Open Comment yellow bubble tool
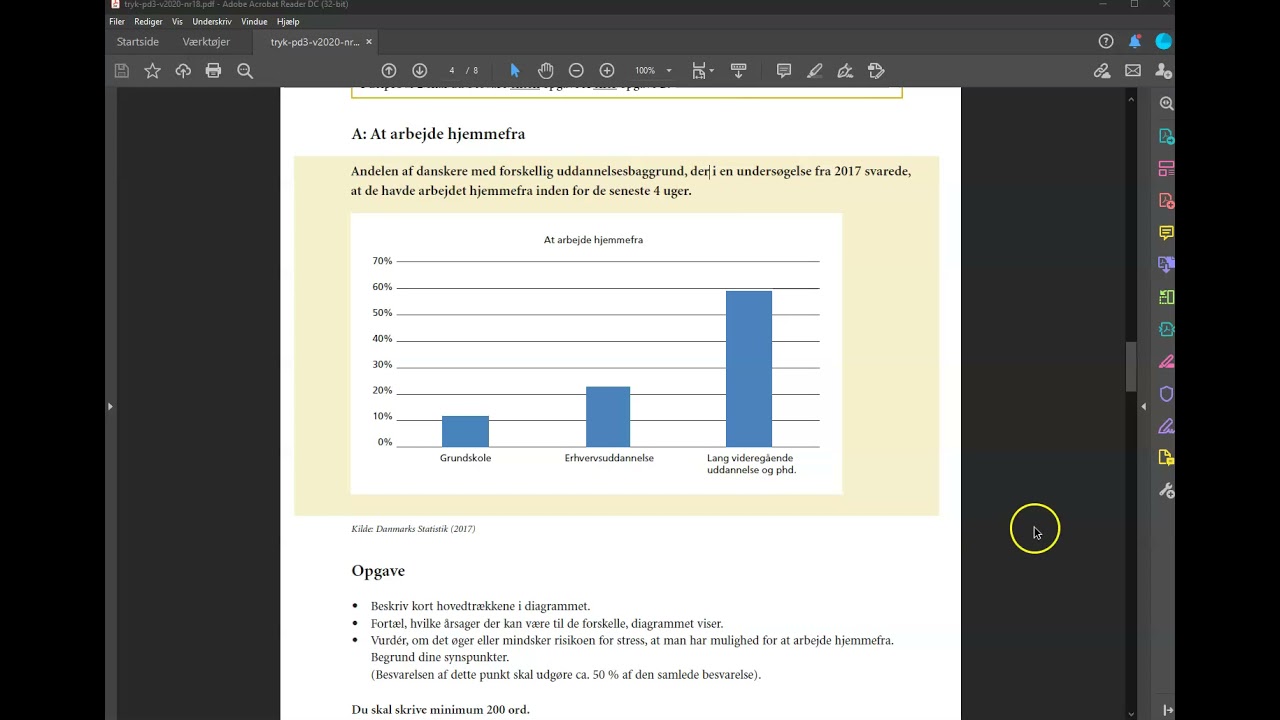 click(x=1166, y=233)
